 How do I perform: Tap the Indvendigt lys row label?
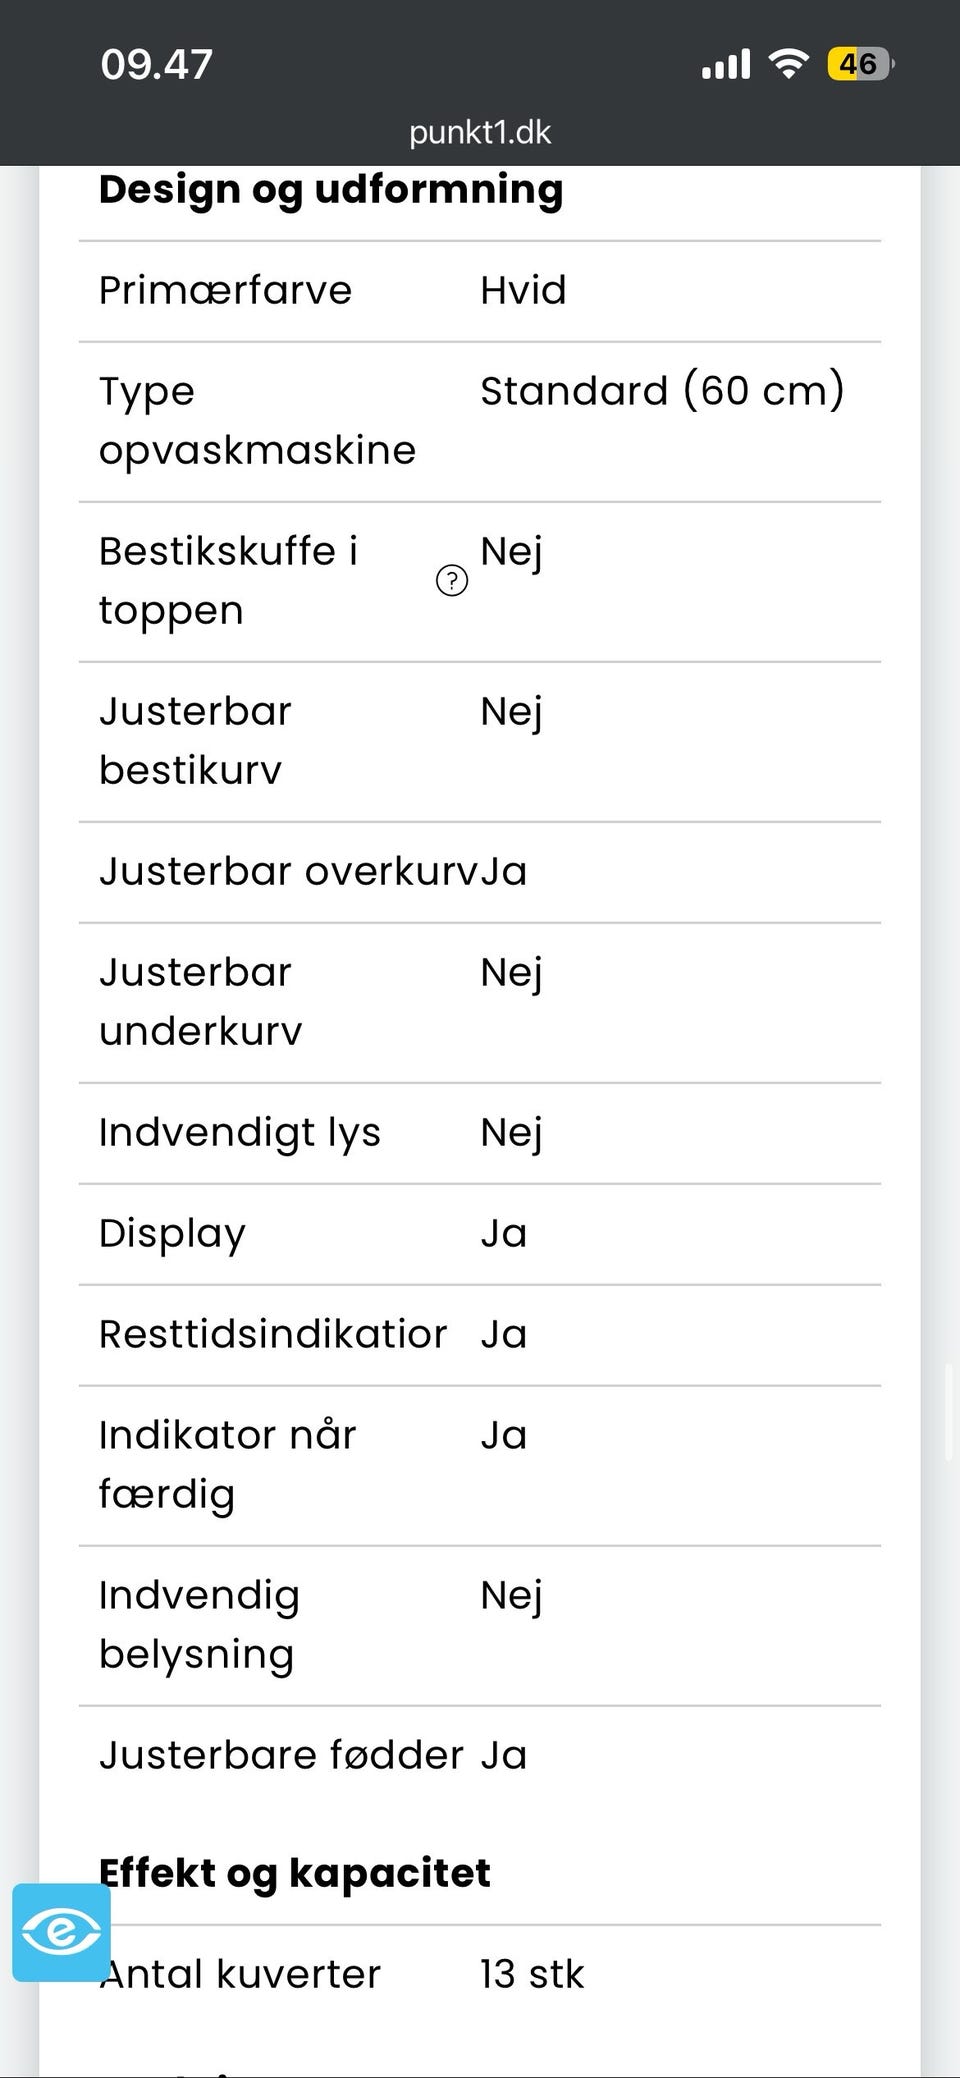239,1133
